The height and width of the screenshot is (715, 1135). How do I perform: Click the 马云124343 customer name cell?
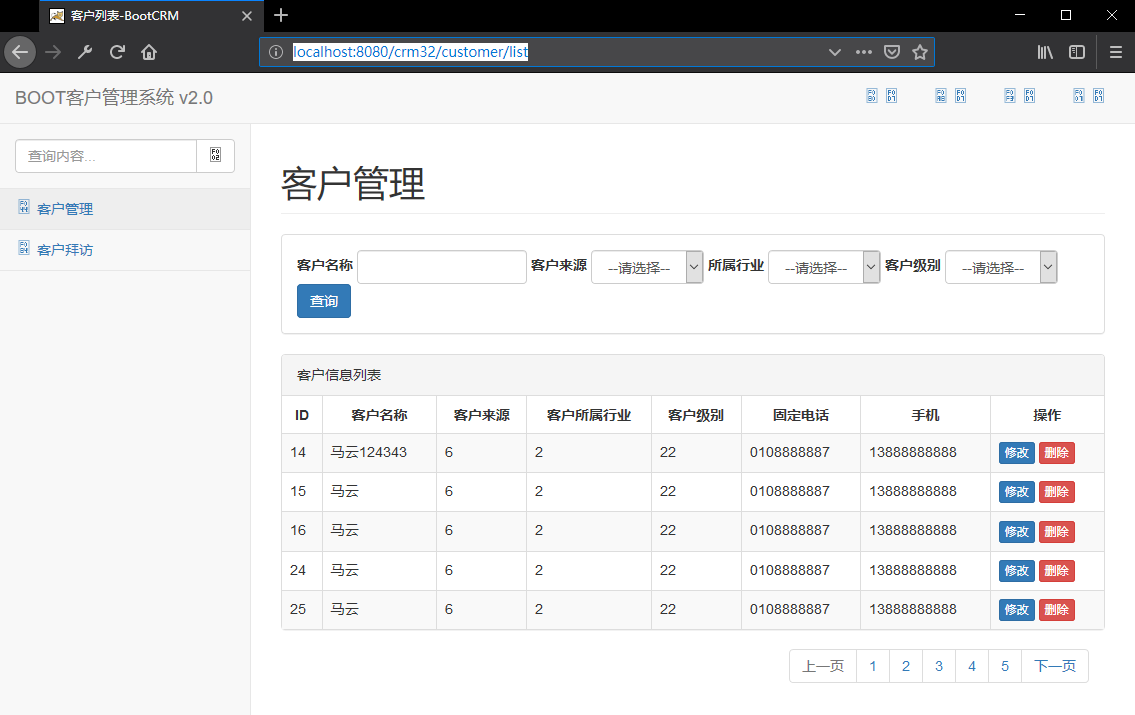tap(379, 453)
